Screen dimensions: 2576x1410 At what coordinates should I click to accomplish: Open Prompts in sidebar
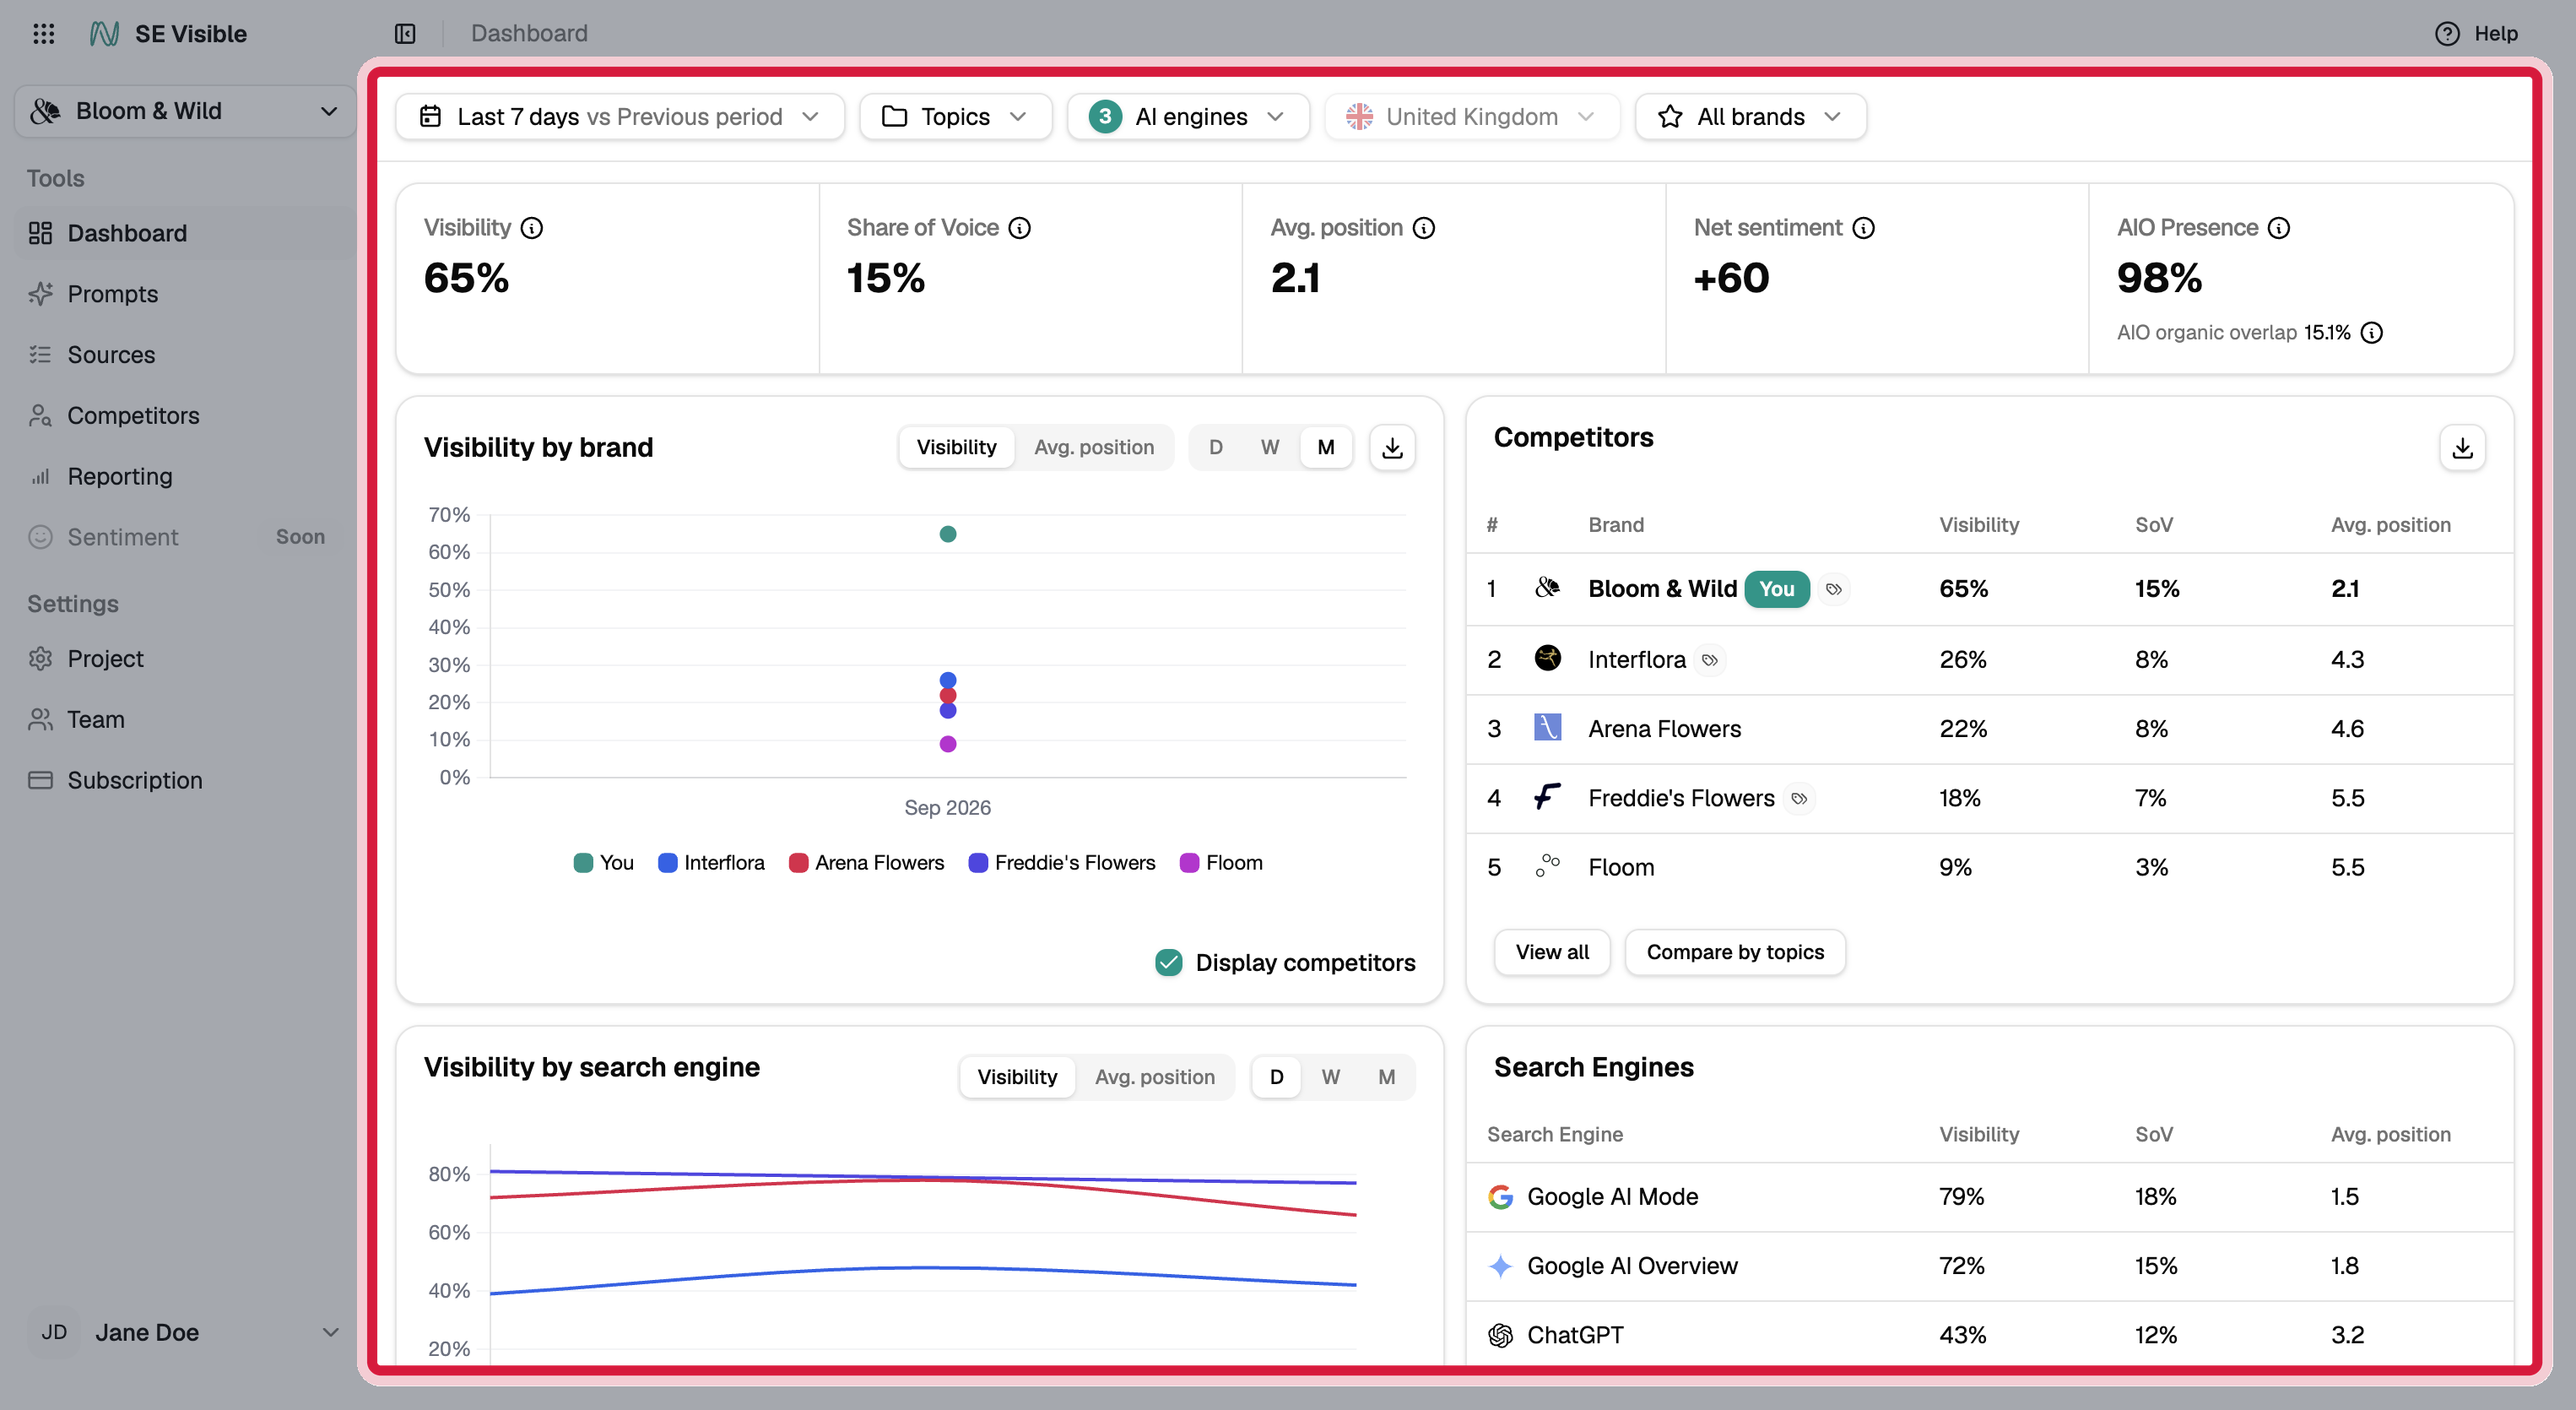pyautogui.click(x=185, y=295)
